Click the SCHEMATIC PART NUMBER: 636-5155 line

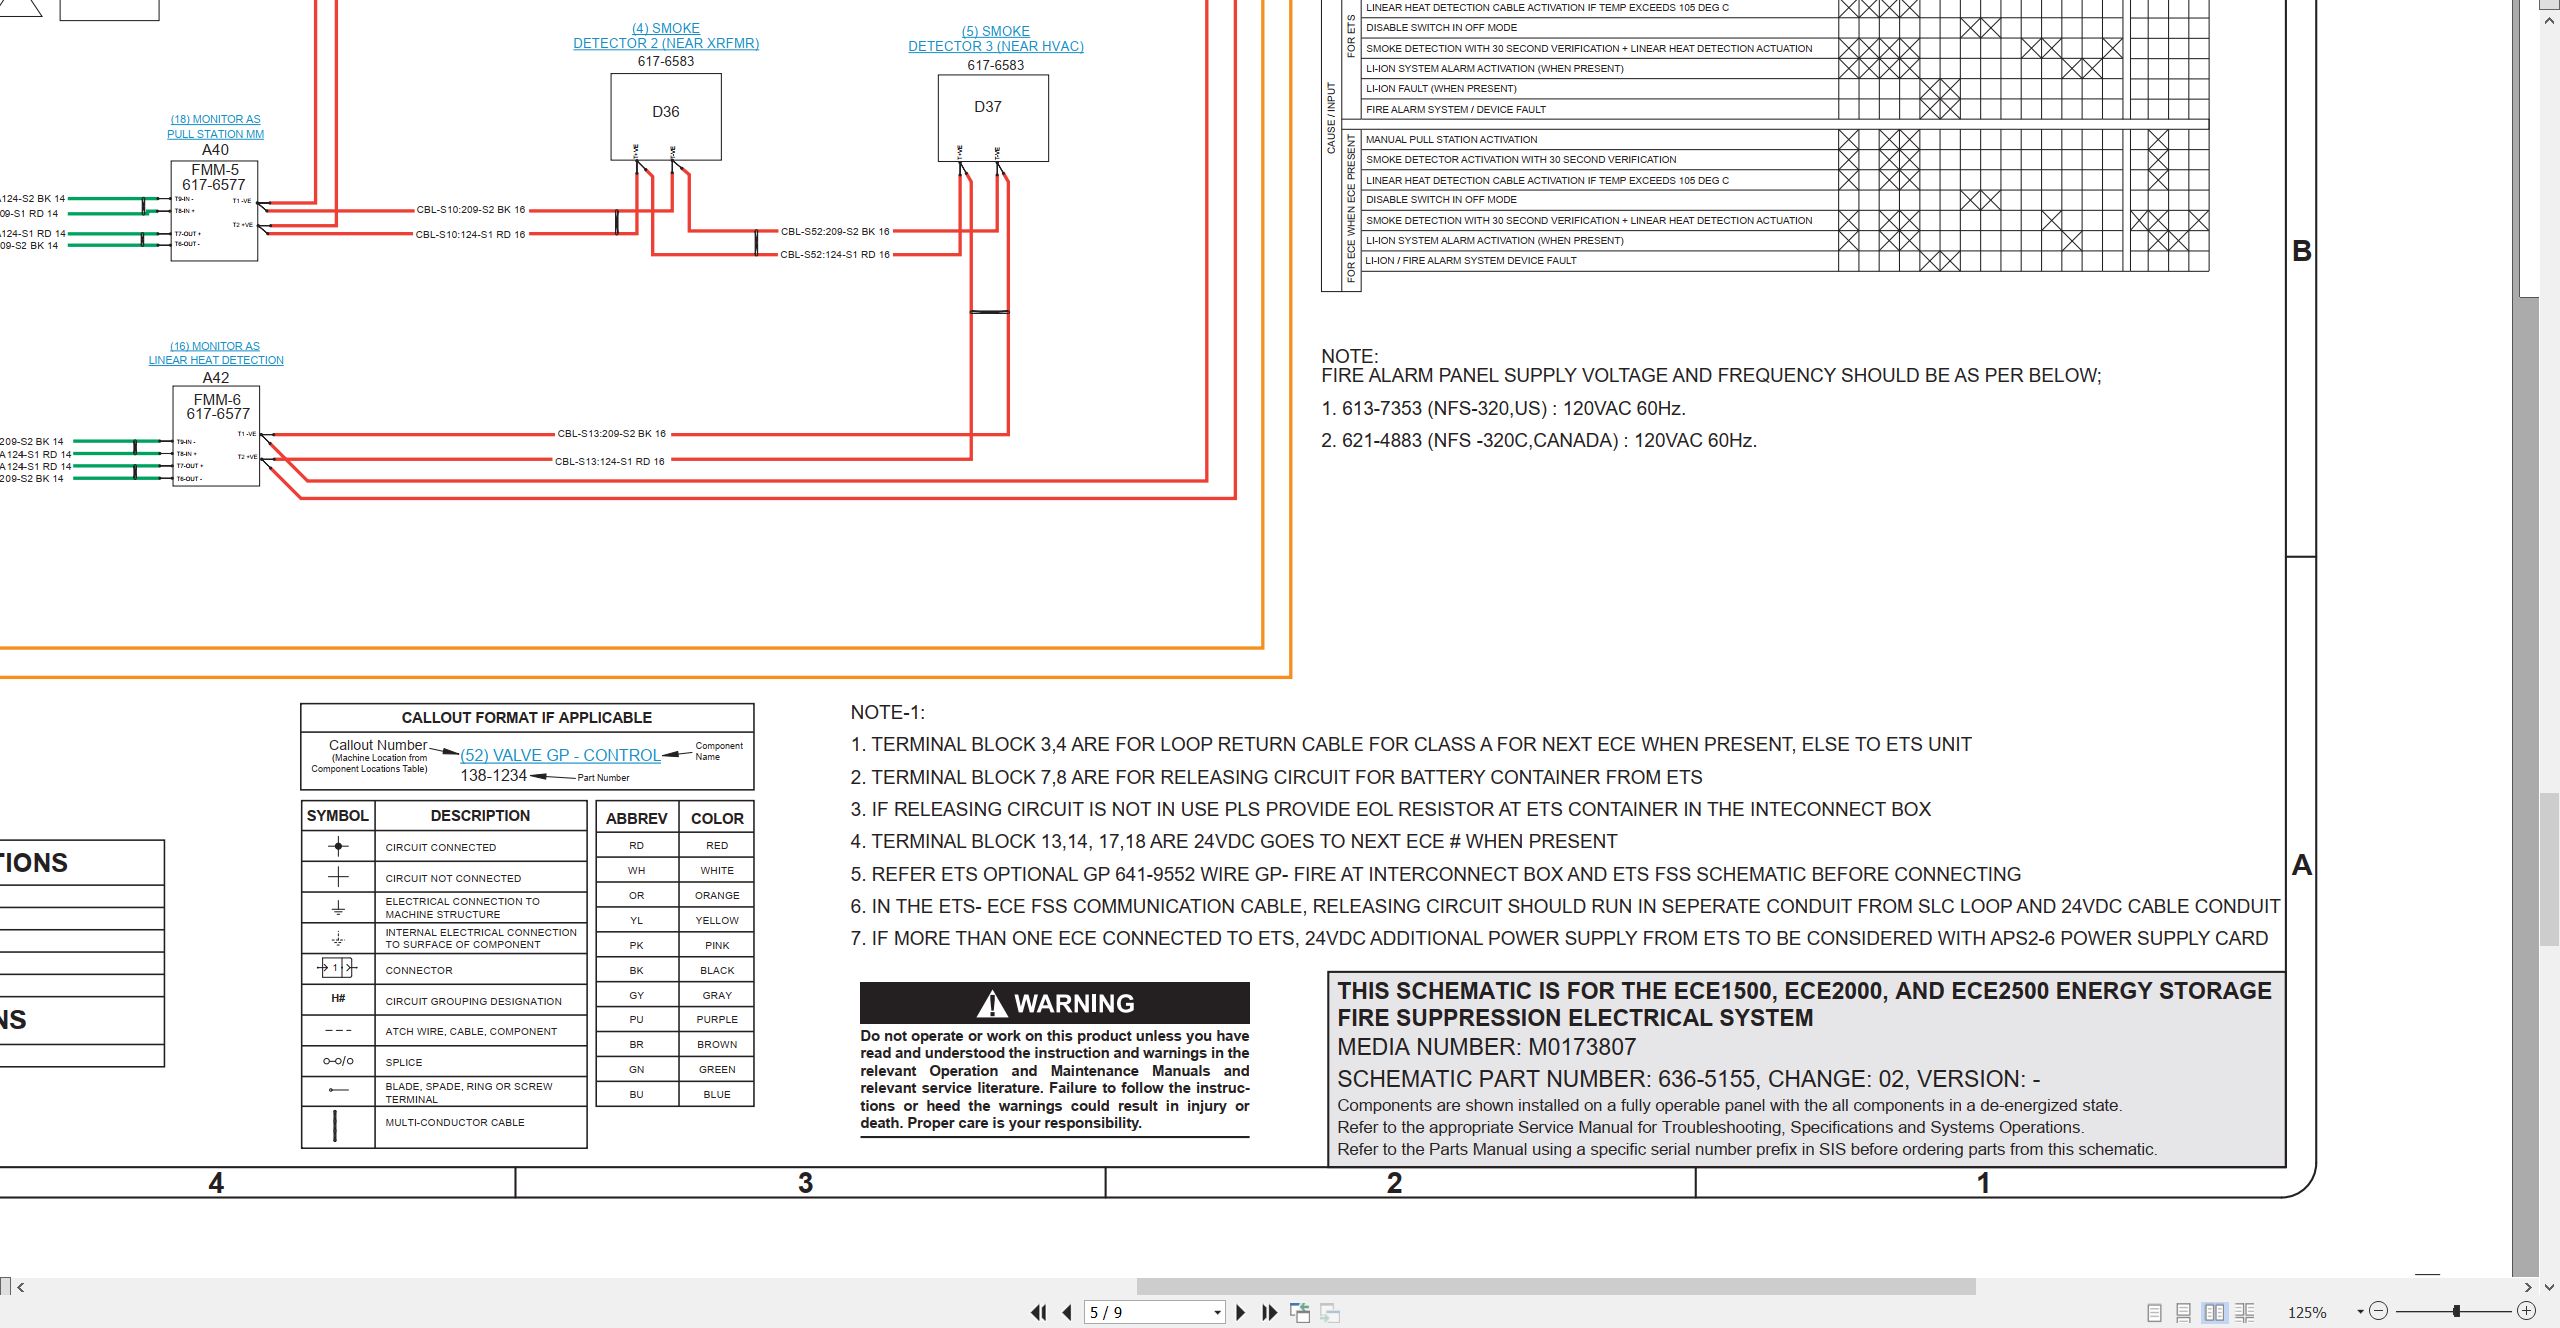[1689, 1079]
